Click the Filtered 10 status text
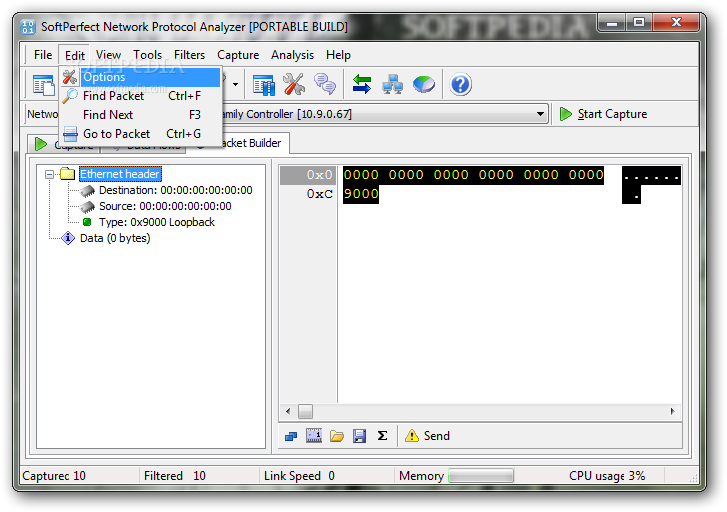The height and width of the screenshot is (512, 727). (175, 476)
